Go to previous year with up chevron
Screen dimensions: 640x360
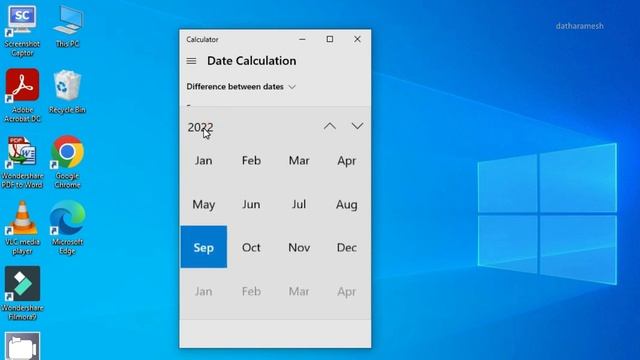(330, 127)
